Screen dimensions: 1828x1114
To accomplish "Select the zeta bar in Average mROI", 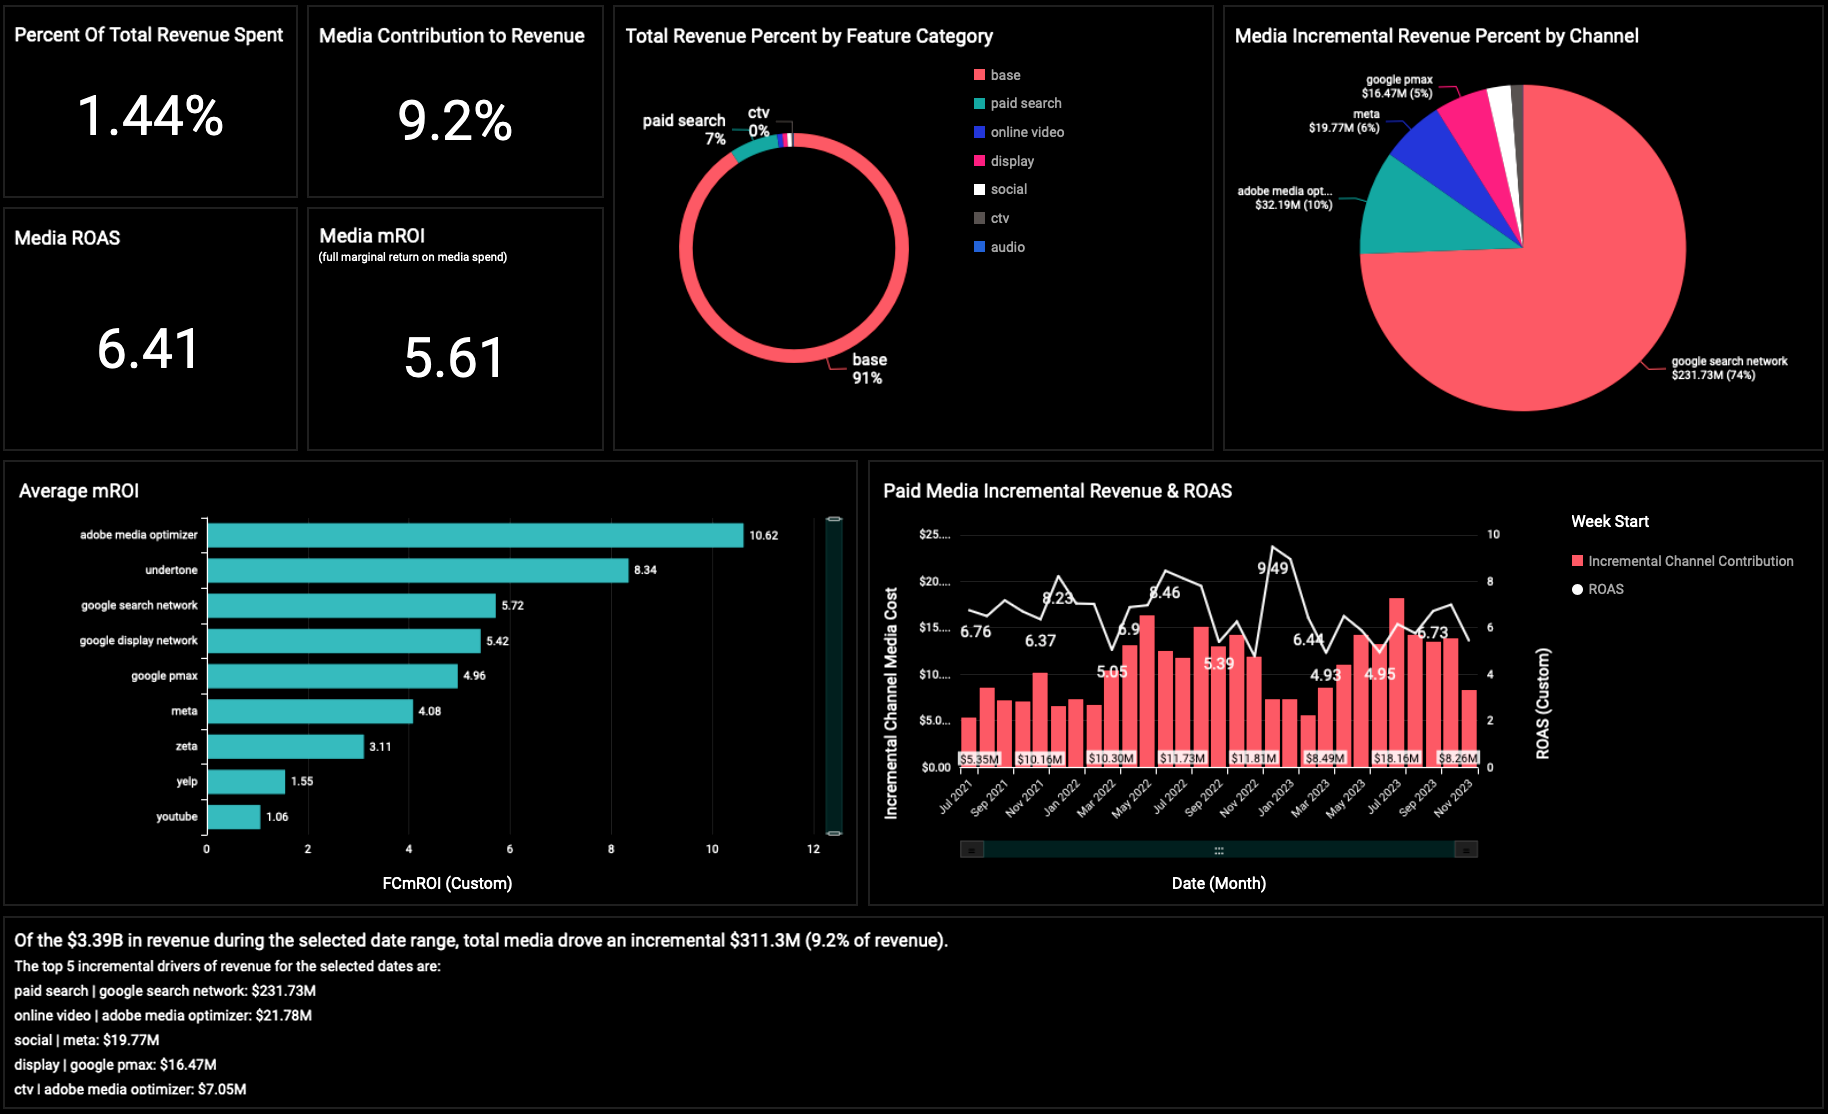I will coord(285,746).
